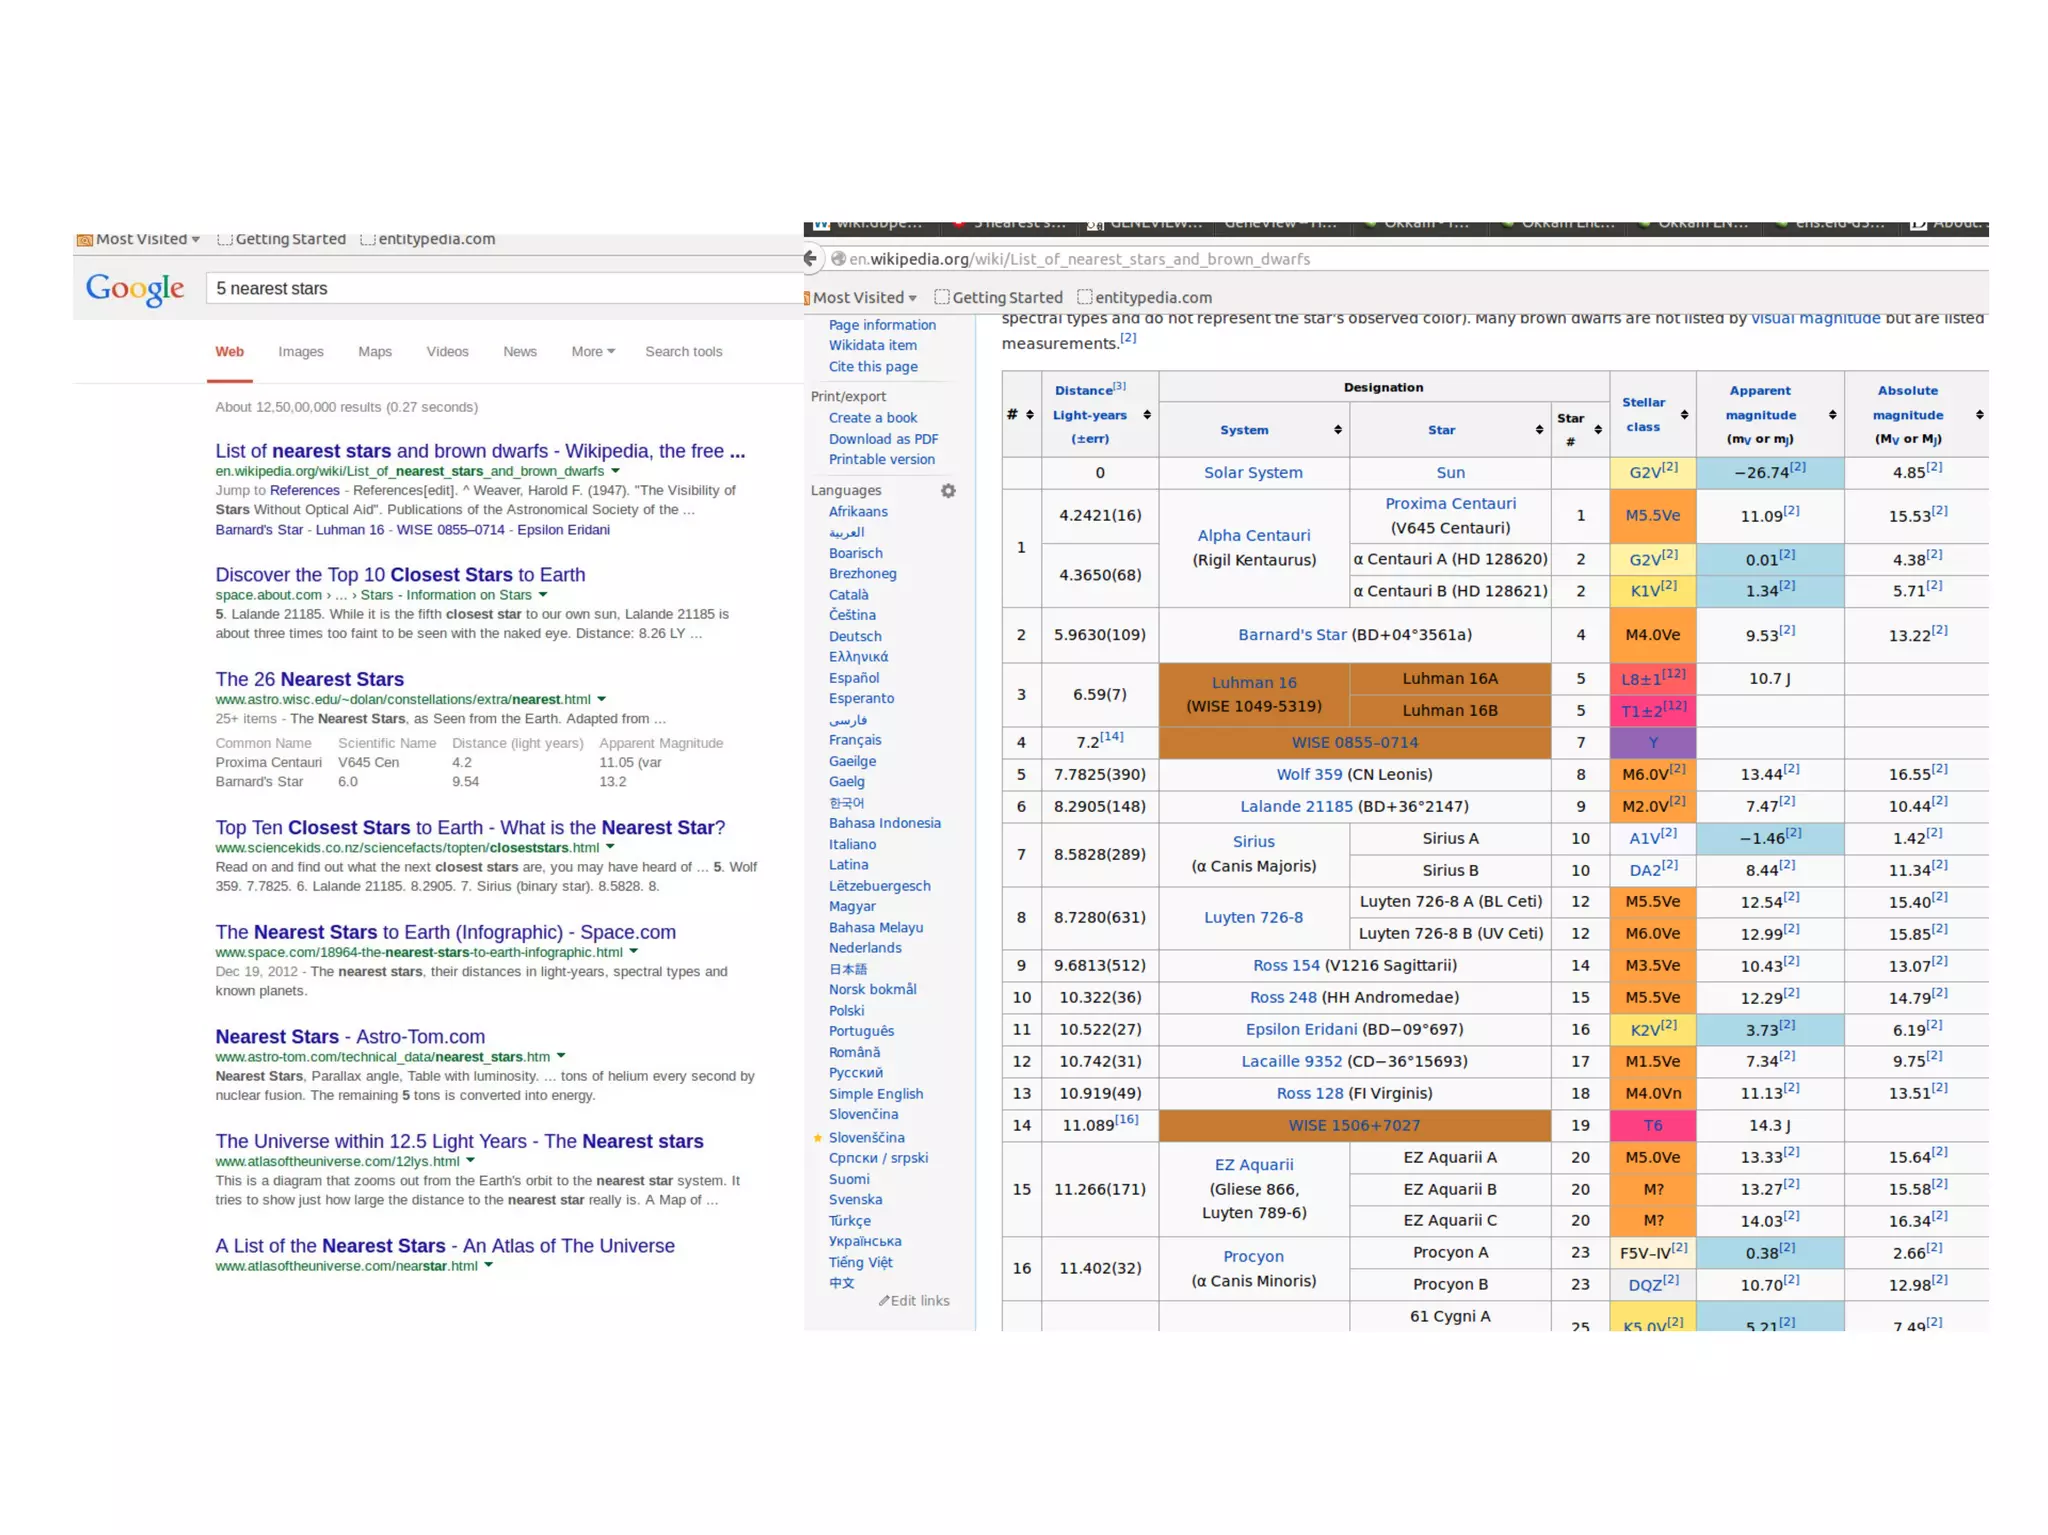This screenshot has height=1535, width=2048.
Task: Open dropdown arrow beside space.about.com result URL
Action: pos(543,595)
